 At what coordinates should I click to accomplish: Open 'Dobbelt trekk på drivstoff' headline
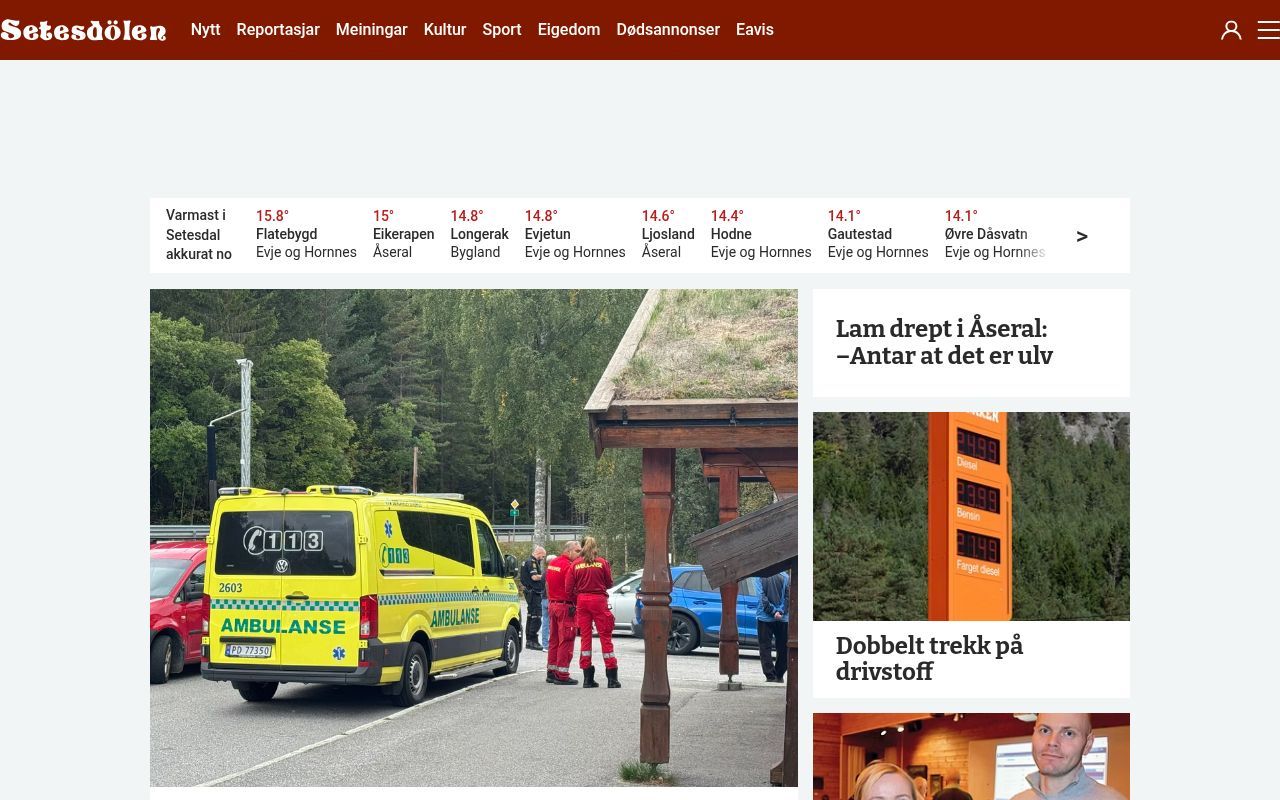click(929, 658)
